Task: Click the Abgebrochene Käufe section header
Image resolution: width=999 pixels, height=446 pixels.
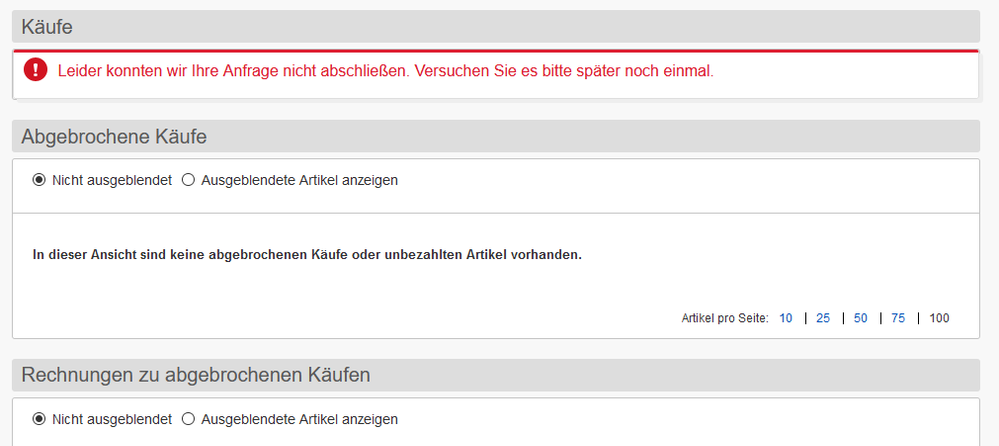Action: (x=114, y=137)
